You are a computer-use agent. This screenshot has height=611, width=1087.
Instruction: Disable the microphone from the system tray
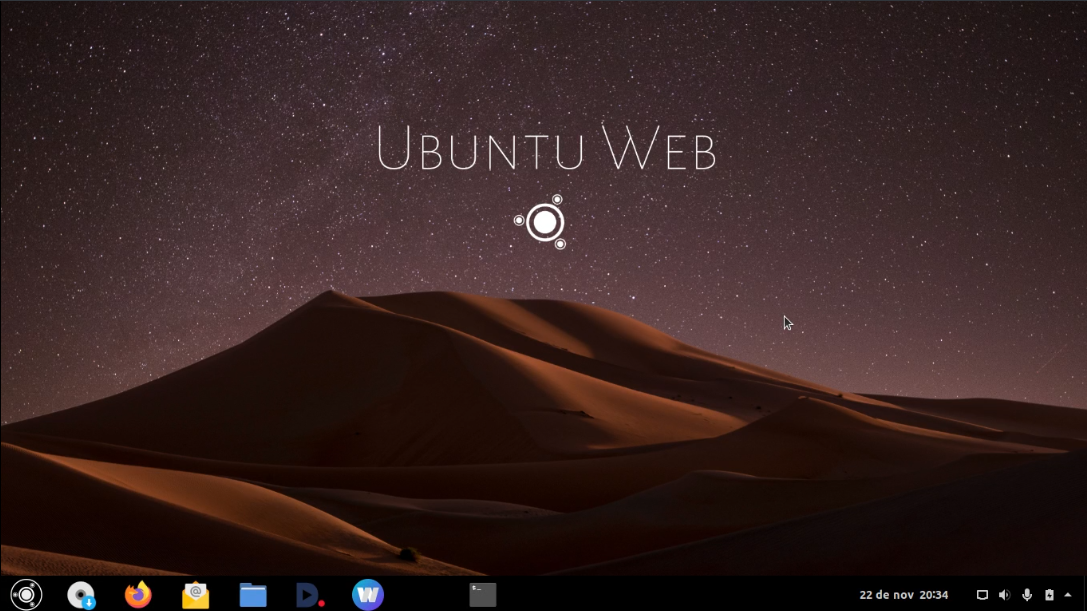tap(1028, 594)
